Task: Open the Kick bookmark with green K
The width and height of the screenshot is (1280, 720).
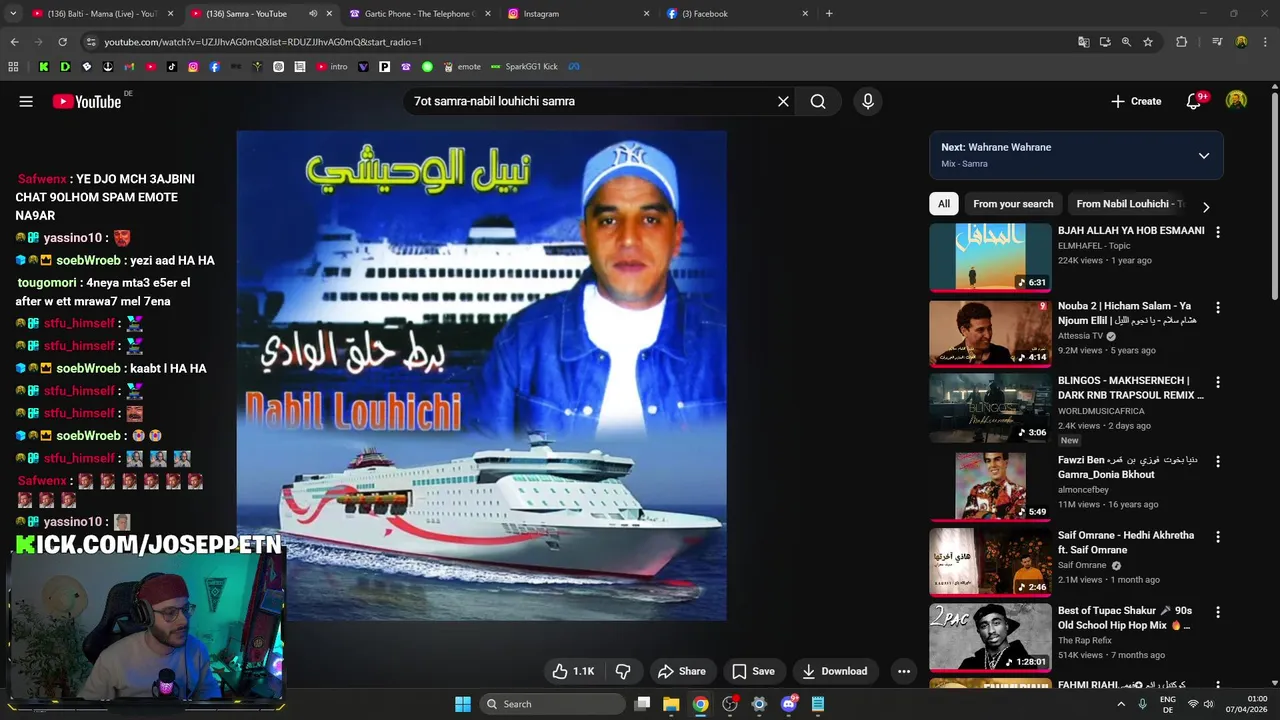Action: click(x=43, y=67)
